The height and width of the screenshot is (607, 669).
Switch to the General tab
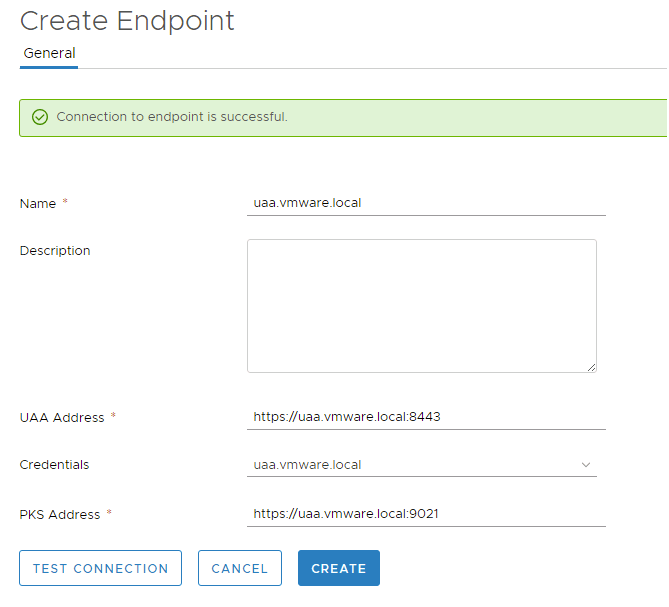point(49,53)
